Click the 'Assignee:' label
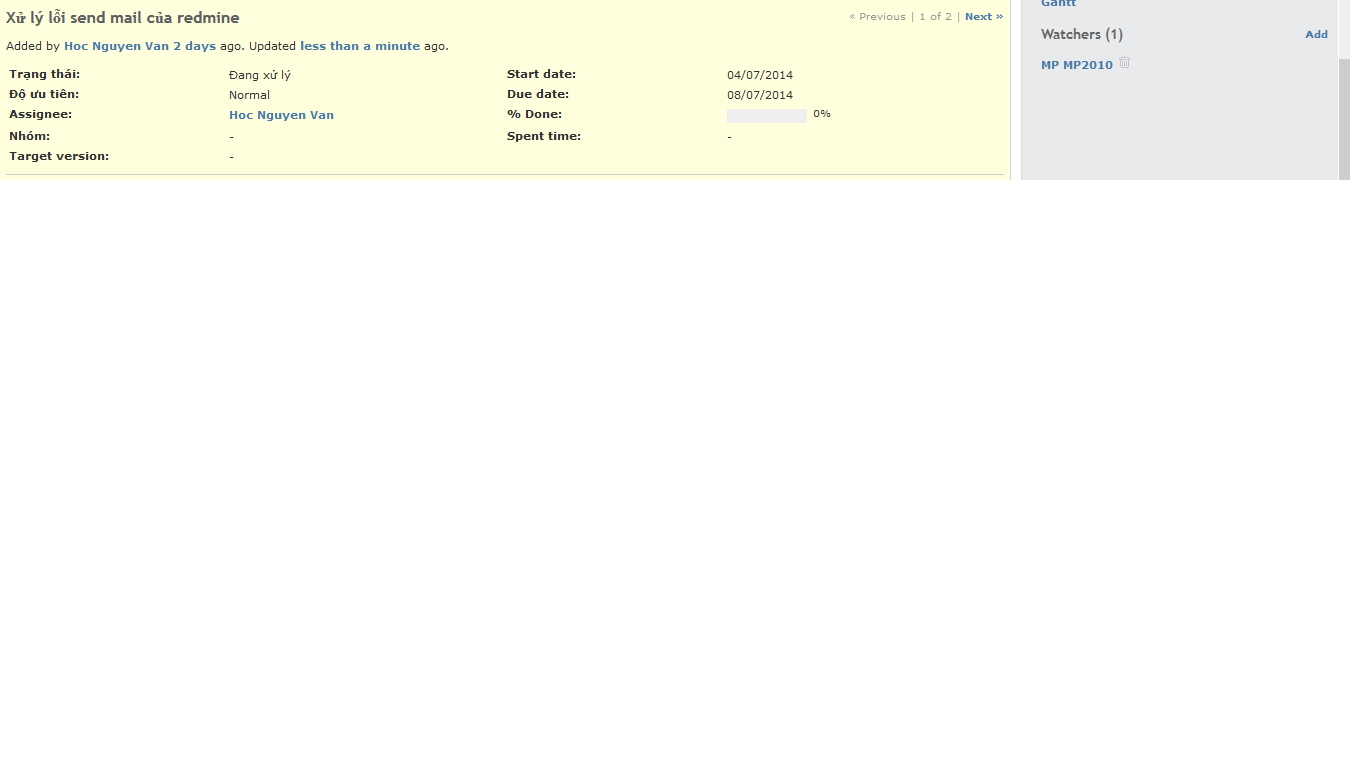The height and width of the screenshot is (757, 1350). pos(40,114)
